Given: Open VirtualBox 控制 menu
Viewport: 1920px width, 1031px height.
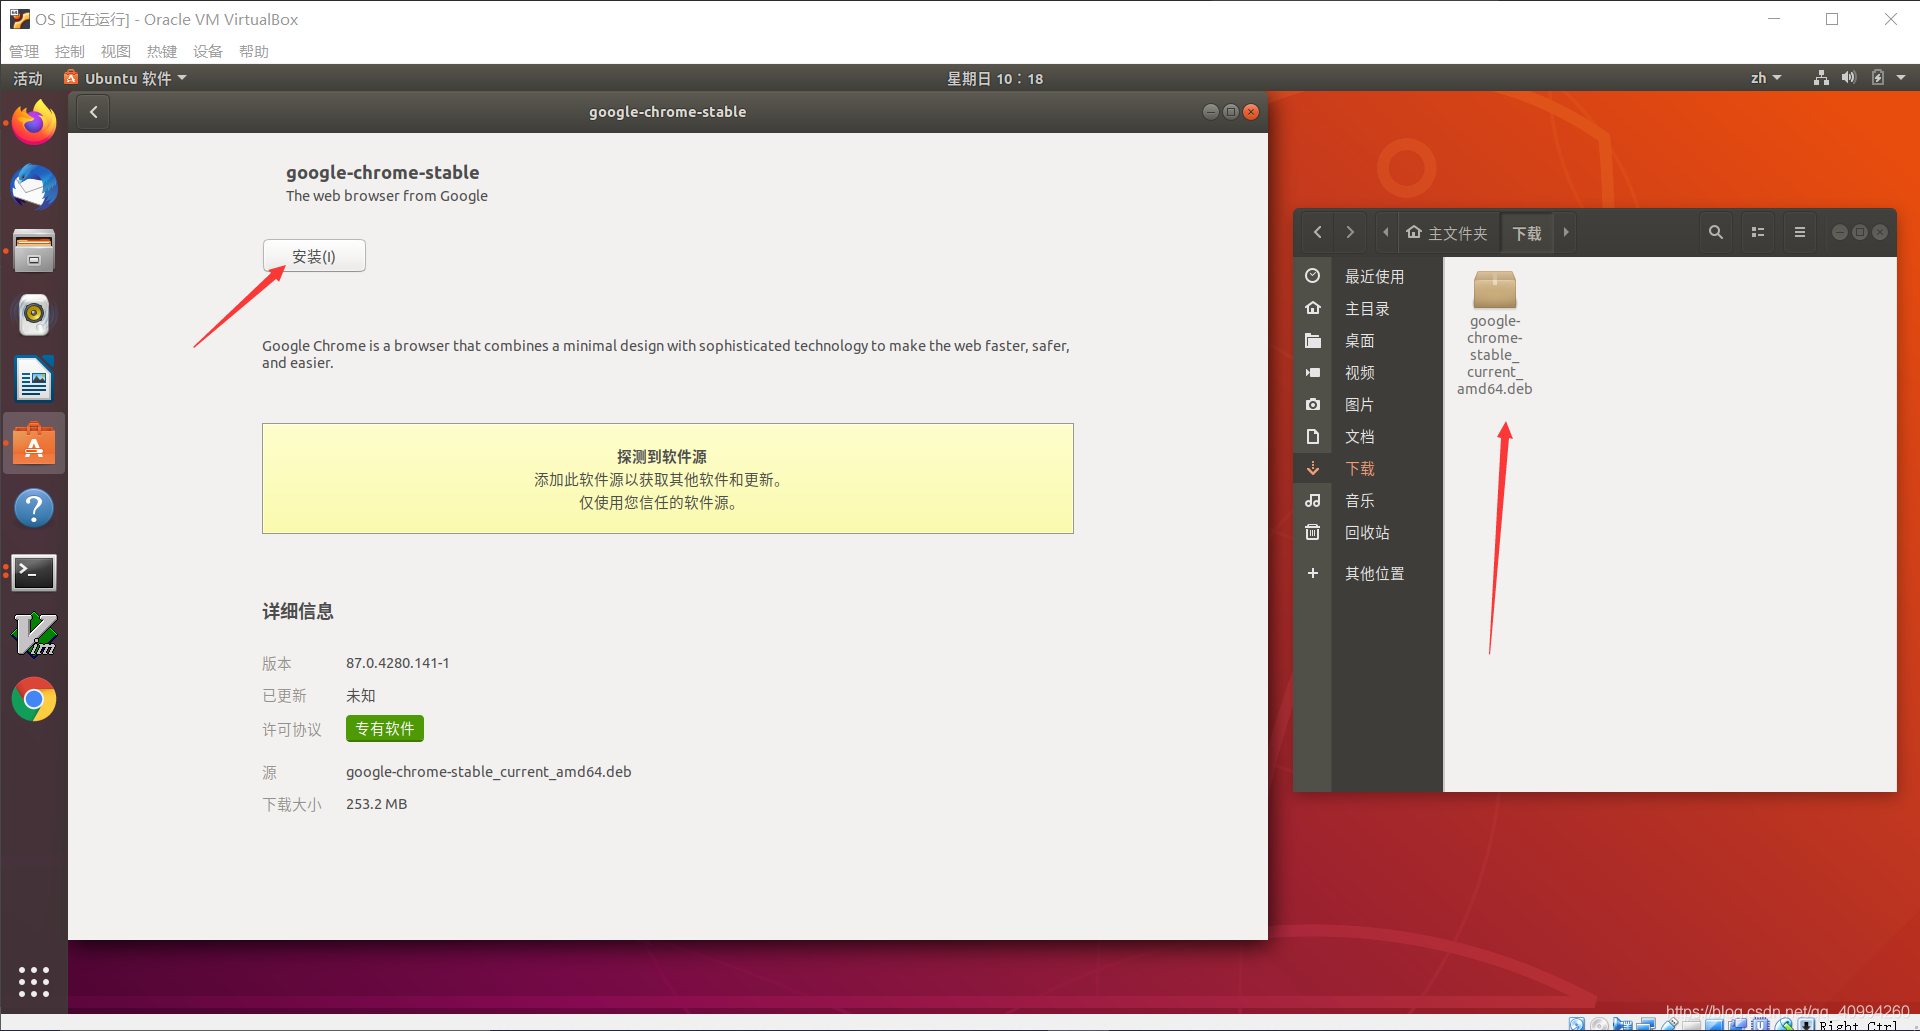Looking at the screenshot, I should 70,51.
